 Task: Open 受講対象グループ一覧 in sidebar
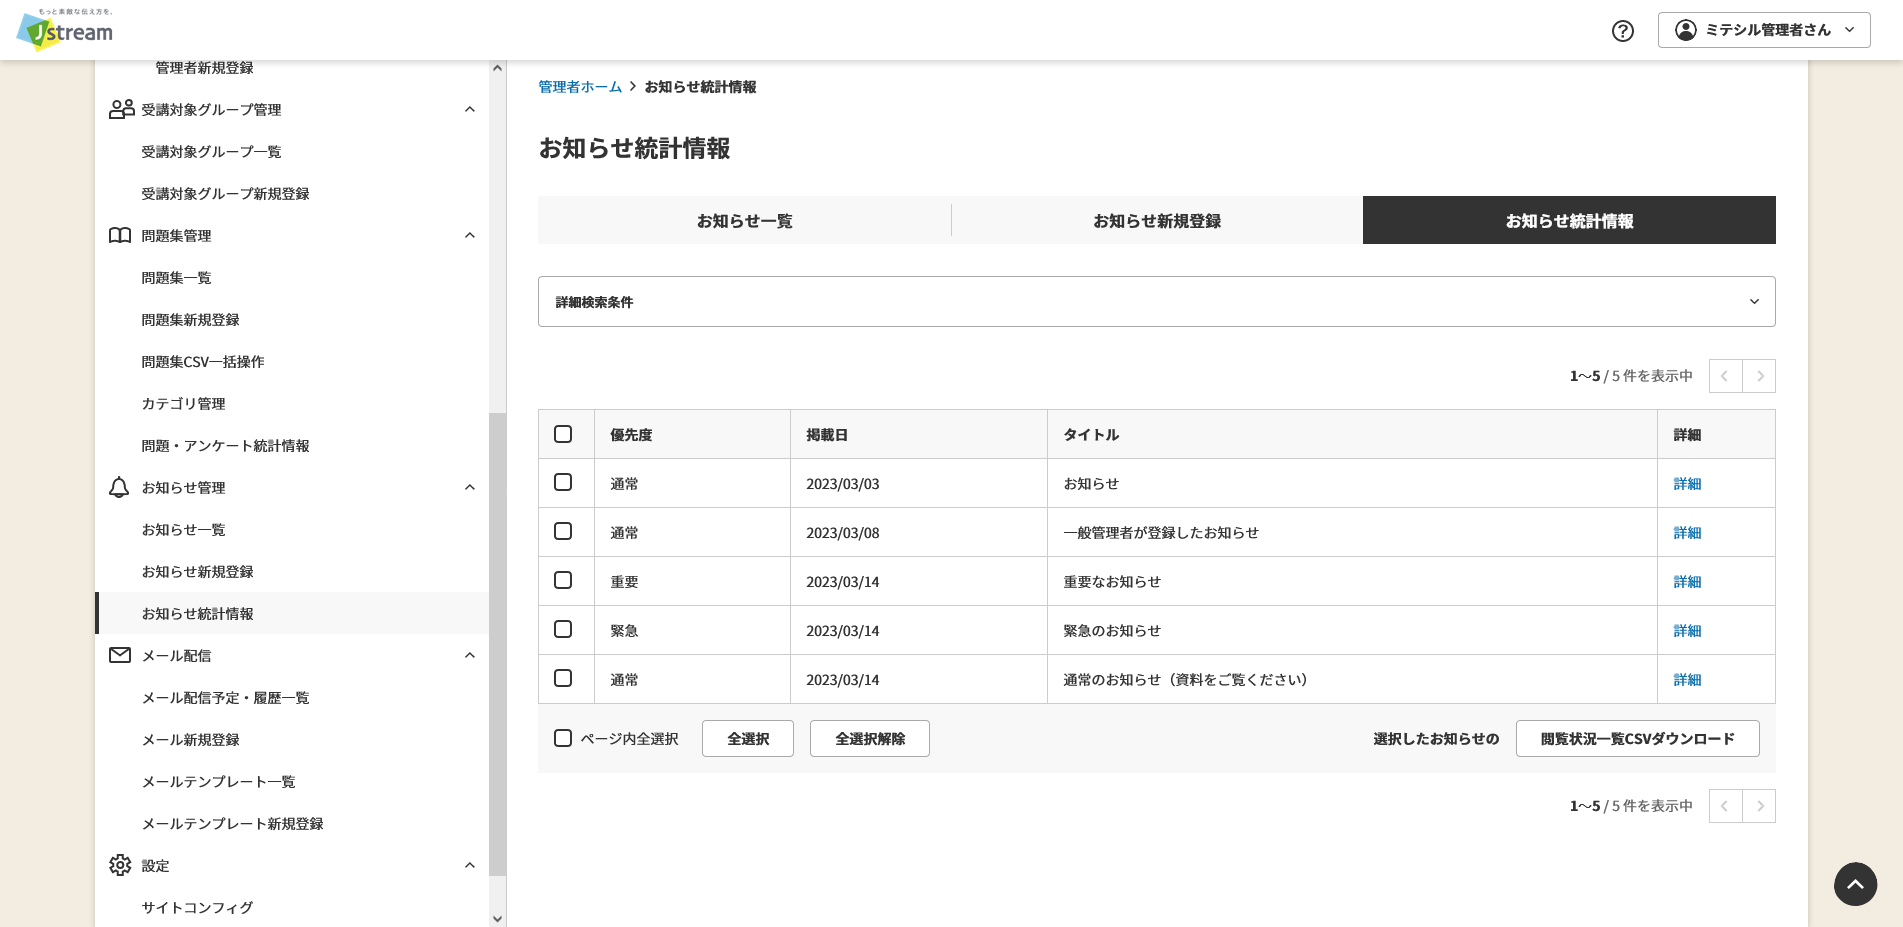[x=211, y=152]
